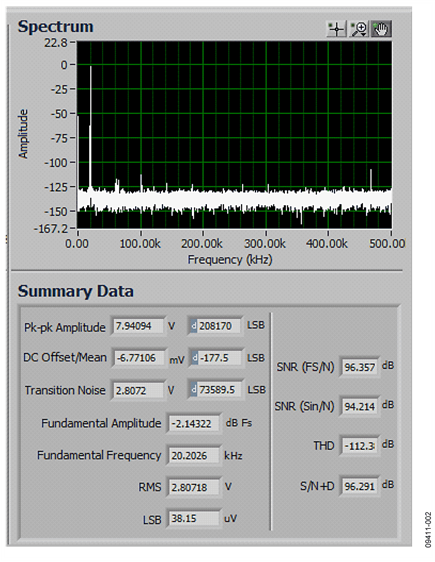Select the Transition Noise 2.8072 field
The height and width of the screenshot is (562, 435).
click(138, 390)
